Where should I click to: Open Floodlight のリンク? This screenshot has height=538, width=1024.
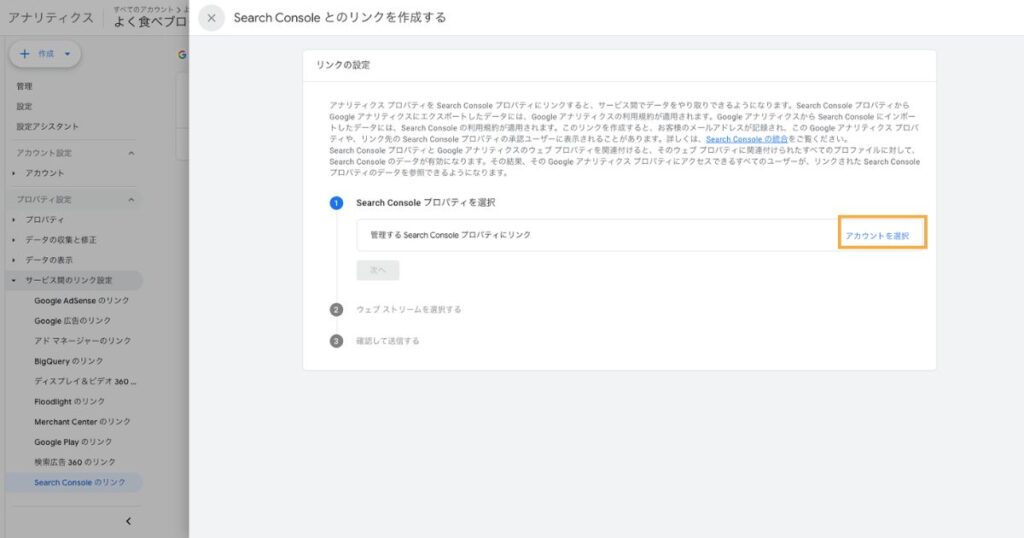(x=69, y=402)
